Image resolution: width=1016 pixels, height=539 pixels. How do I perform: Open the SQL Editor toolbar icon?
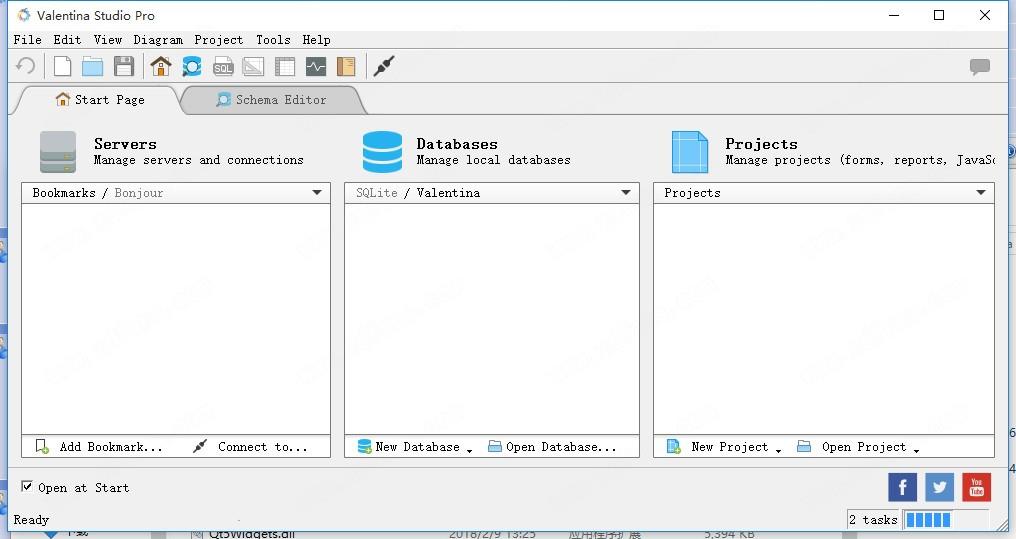pos(223,66)
